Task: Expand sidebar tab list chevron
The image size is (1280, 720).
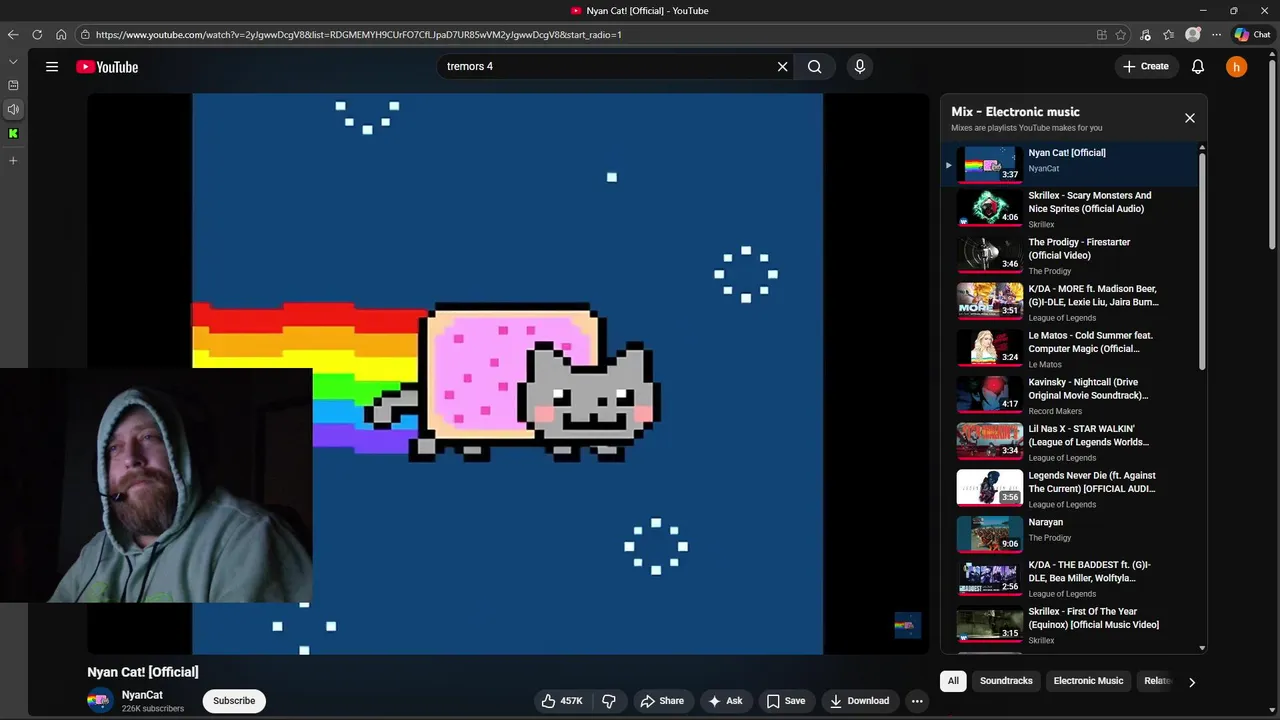Action: click(13, 62)
